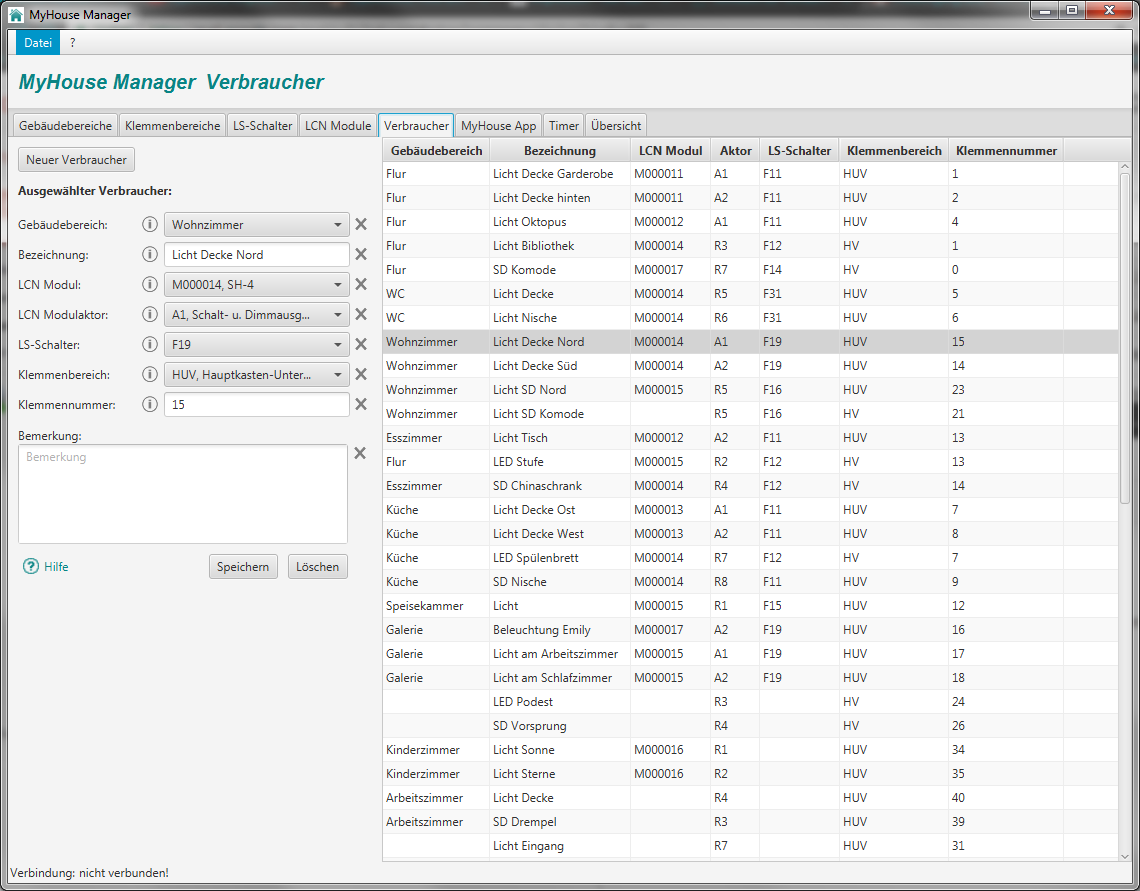Click info icon beside LCN Modul
Viewport: 1140px width, 891px height.
(150, 285)
